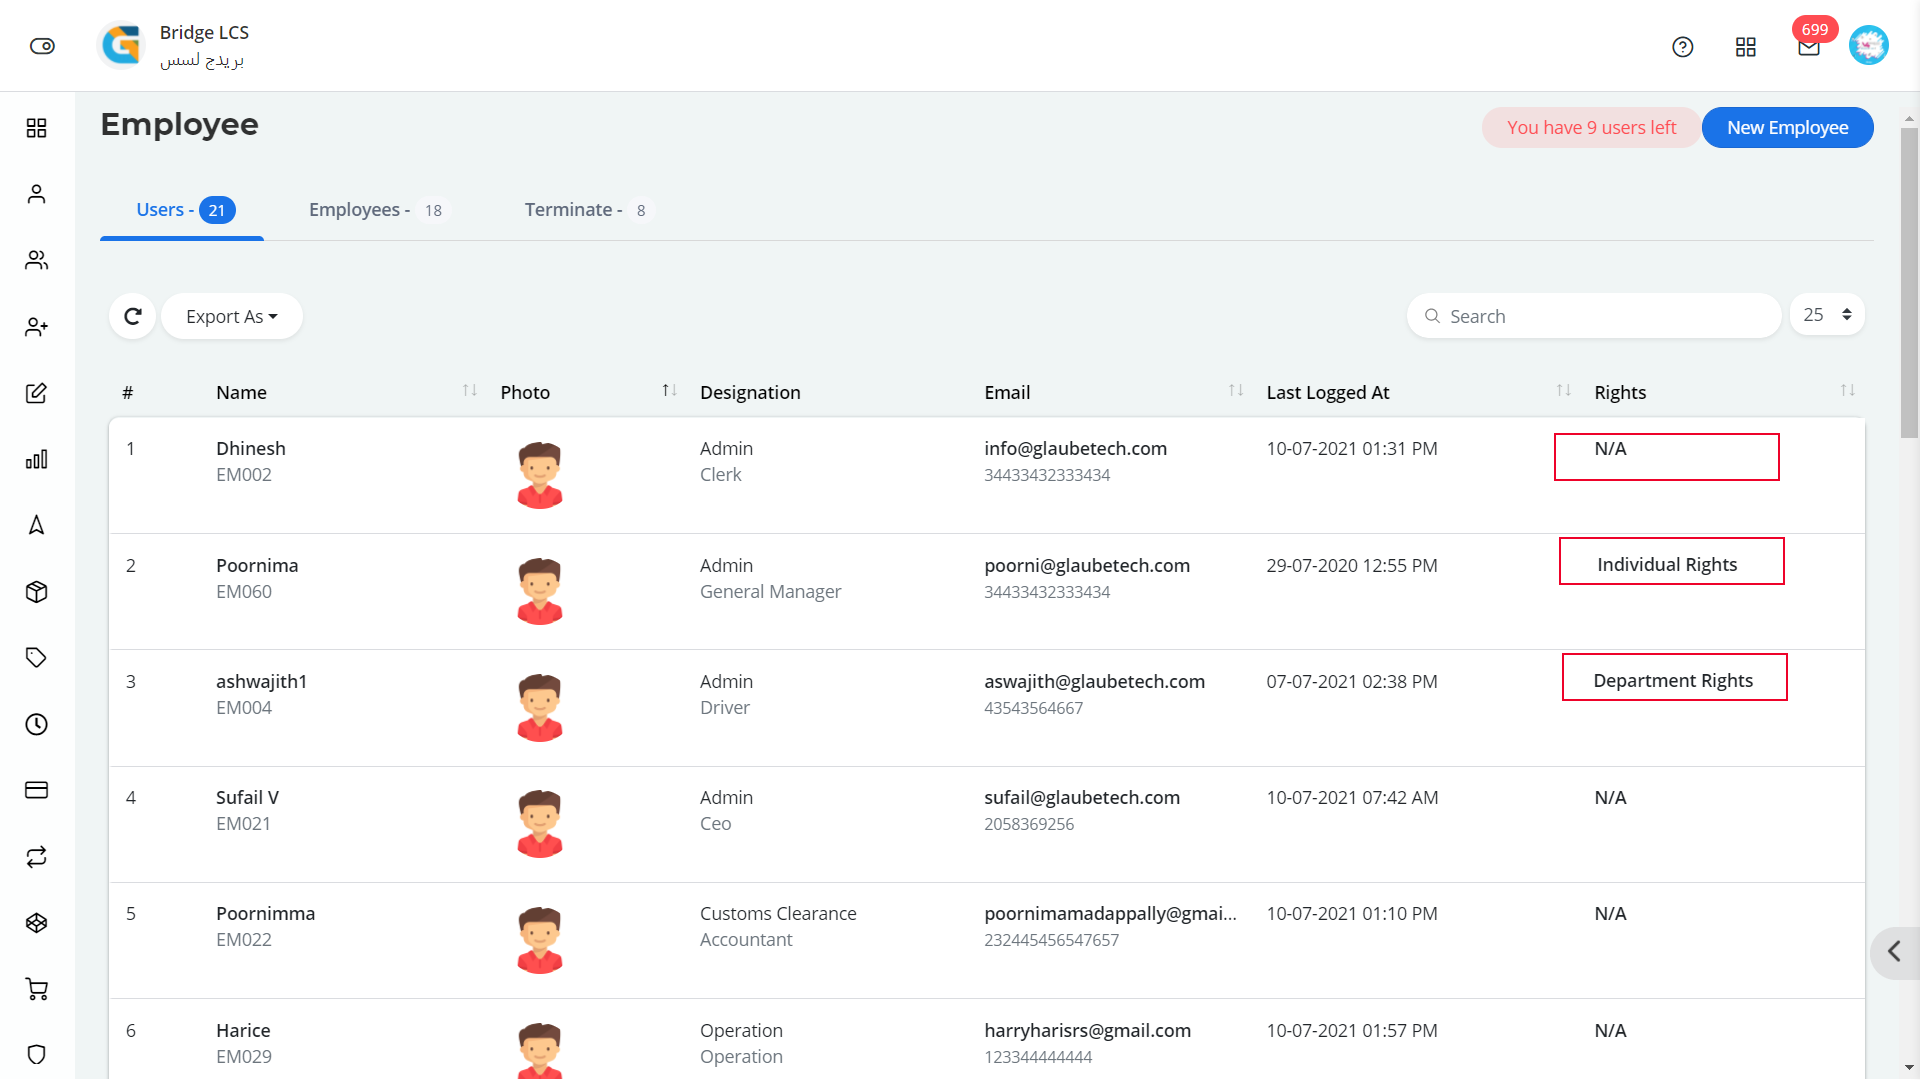Click email sufail@glaubetech.com
This screenshot has width=1920, height=1080.
tap(1082, 798)
